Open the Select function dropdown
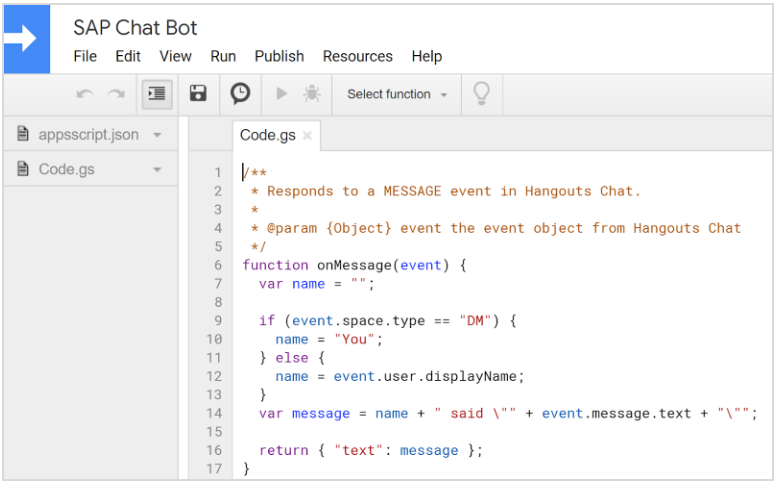The width and height of the screenshot is (777, 484). 396,94
